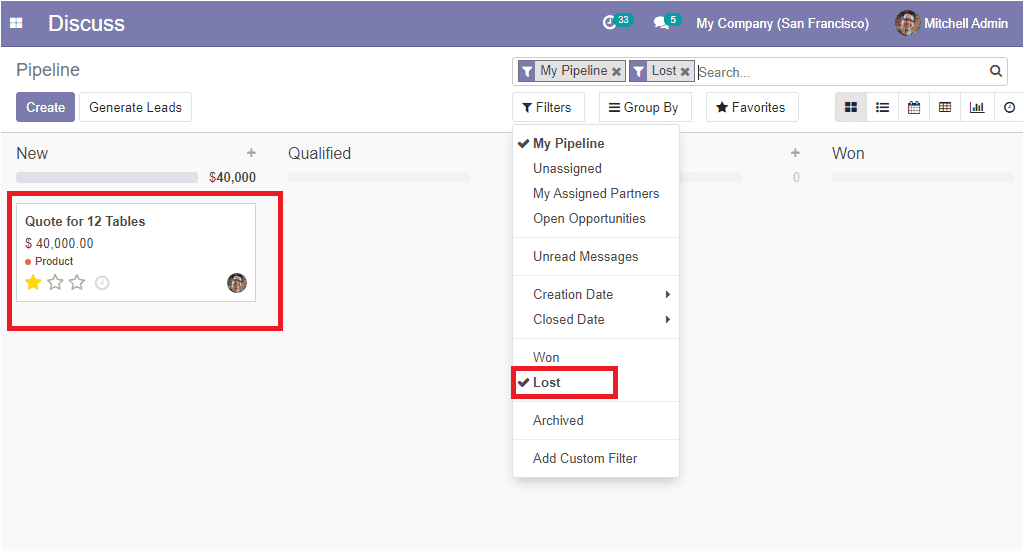Remove the Lost filter facet
The image size is (1024, 552).
point(685,71)
